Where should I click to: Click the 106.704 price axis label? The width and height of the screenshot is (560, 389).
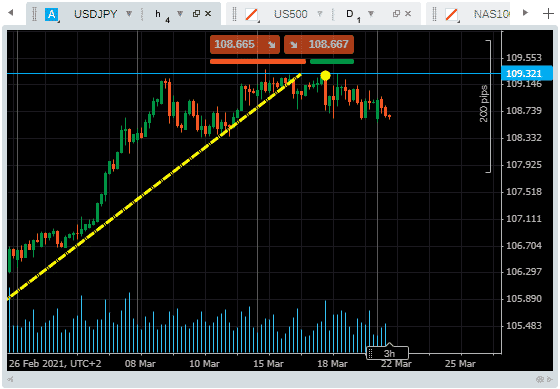(524, 245)
